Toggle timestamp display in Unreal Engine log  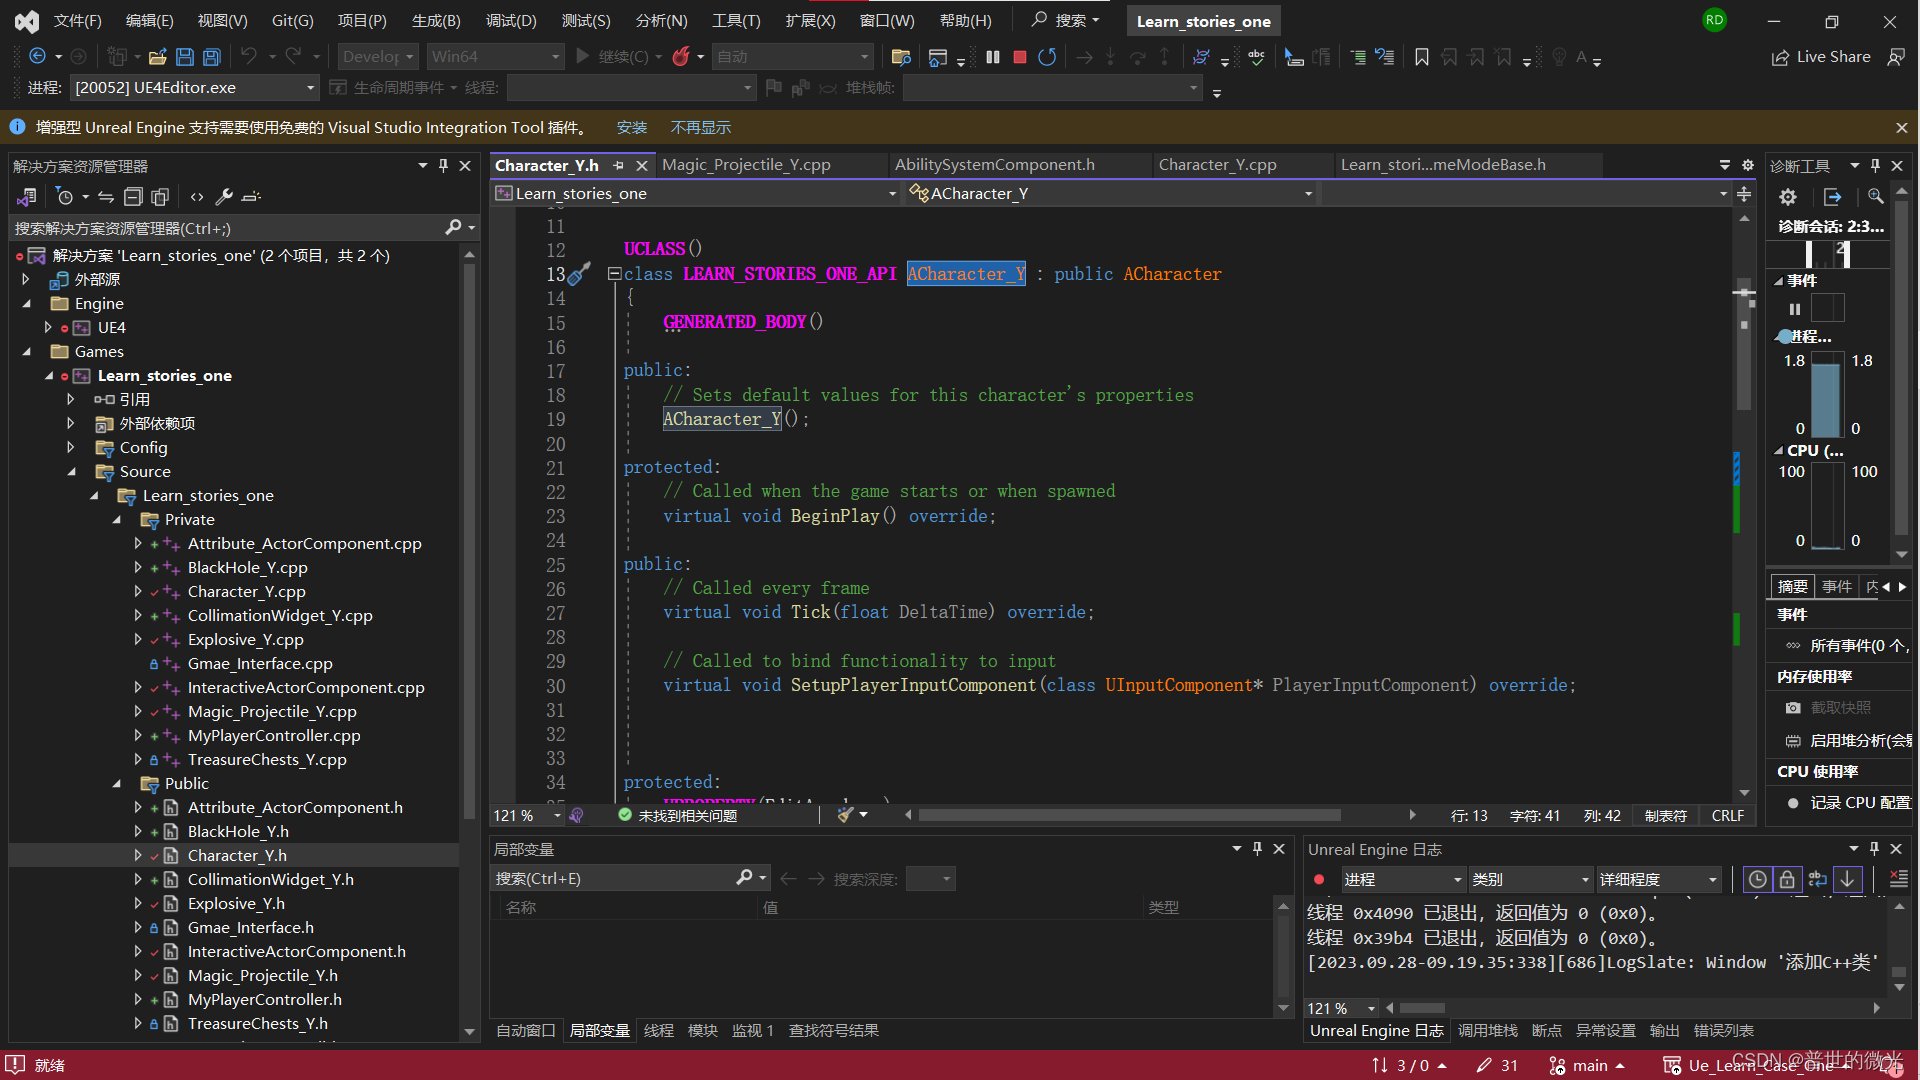coord(1757,879)
